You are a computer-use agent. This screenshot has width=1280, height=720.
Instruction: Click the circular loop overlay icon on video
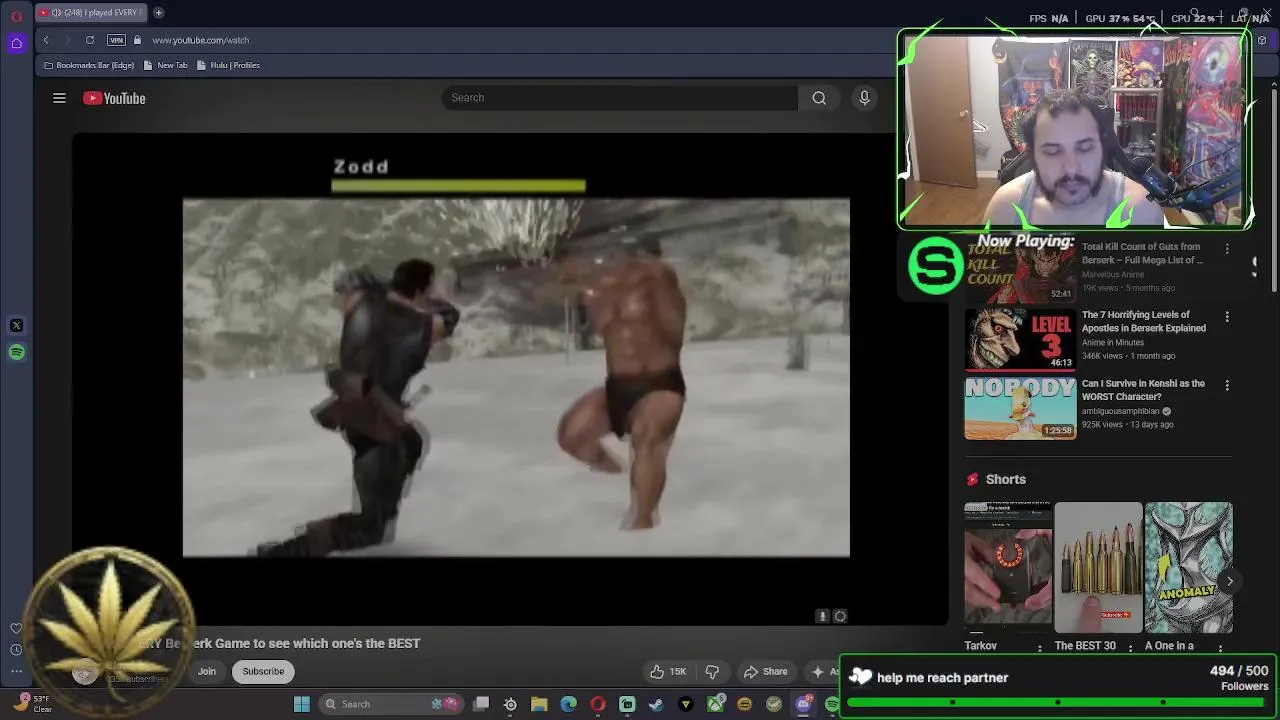840,616
